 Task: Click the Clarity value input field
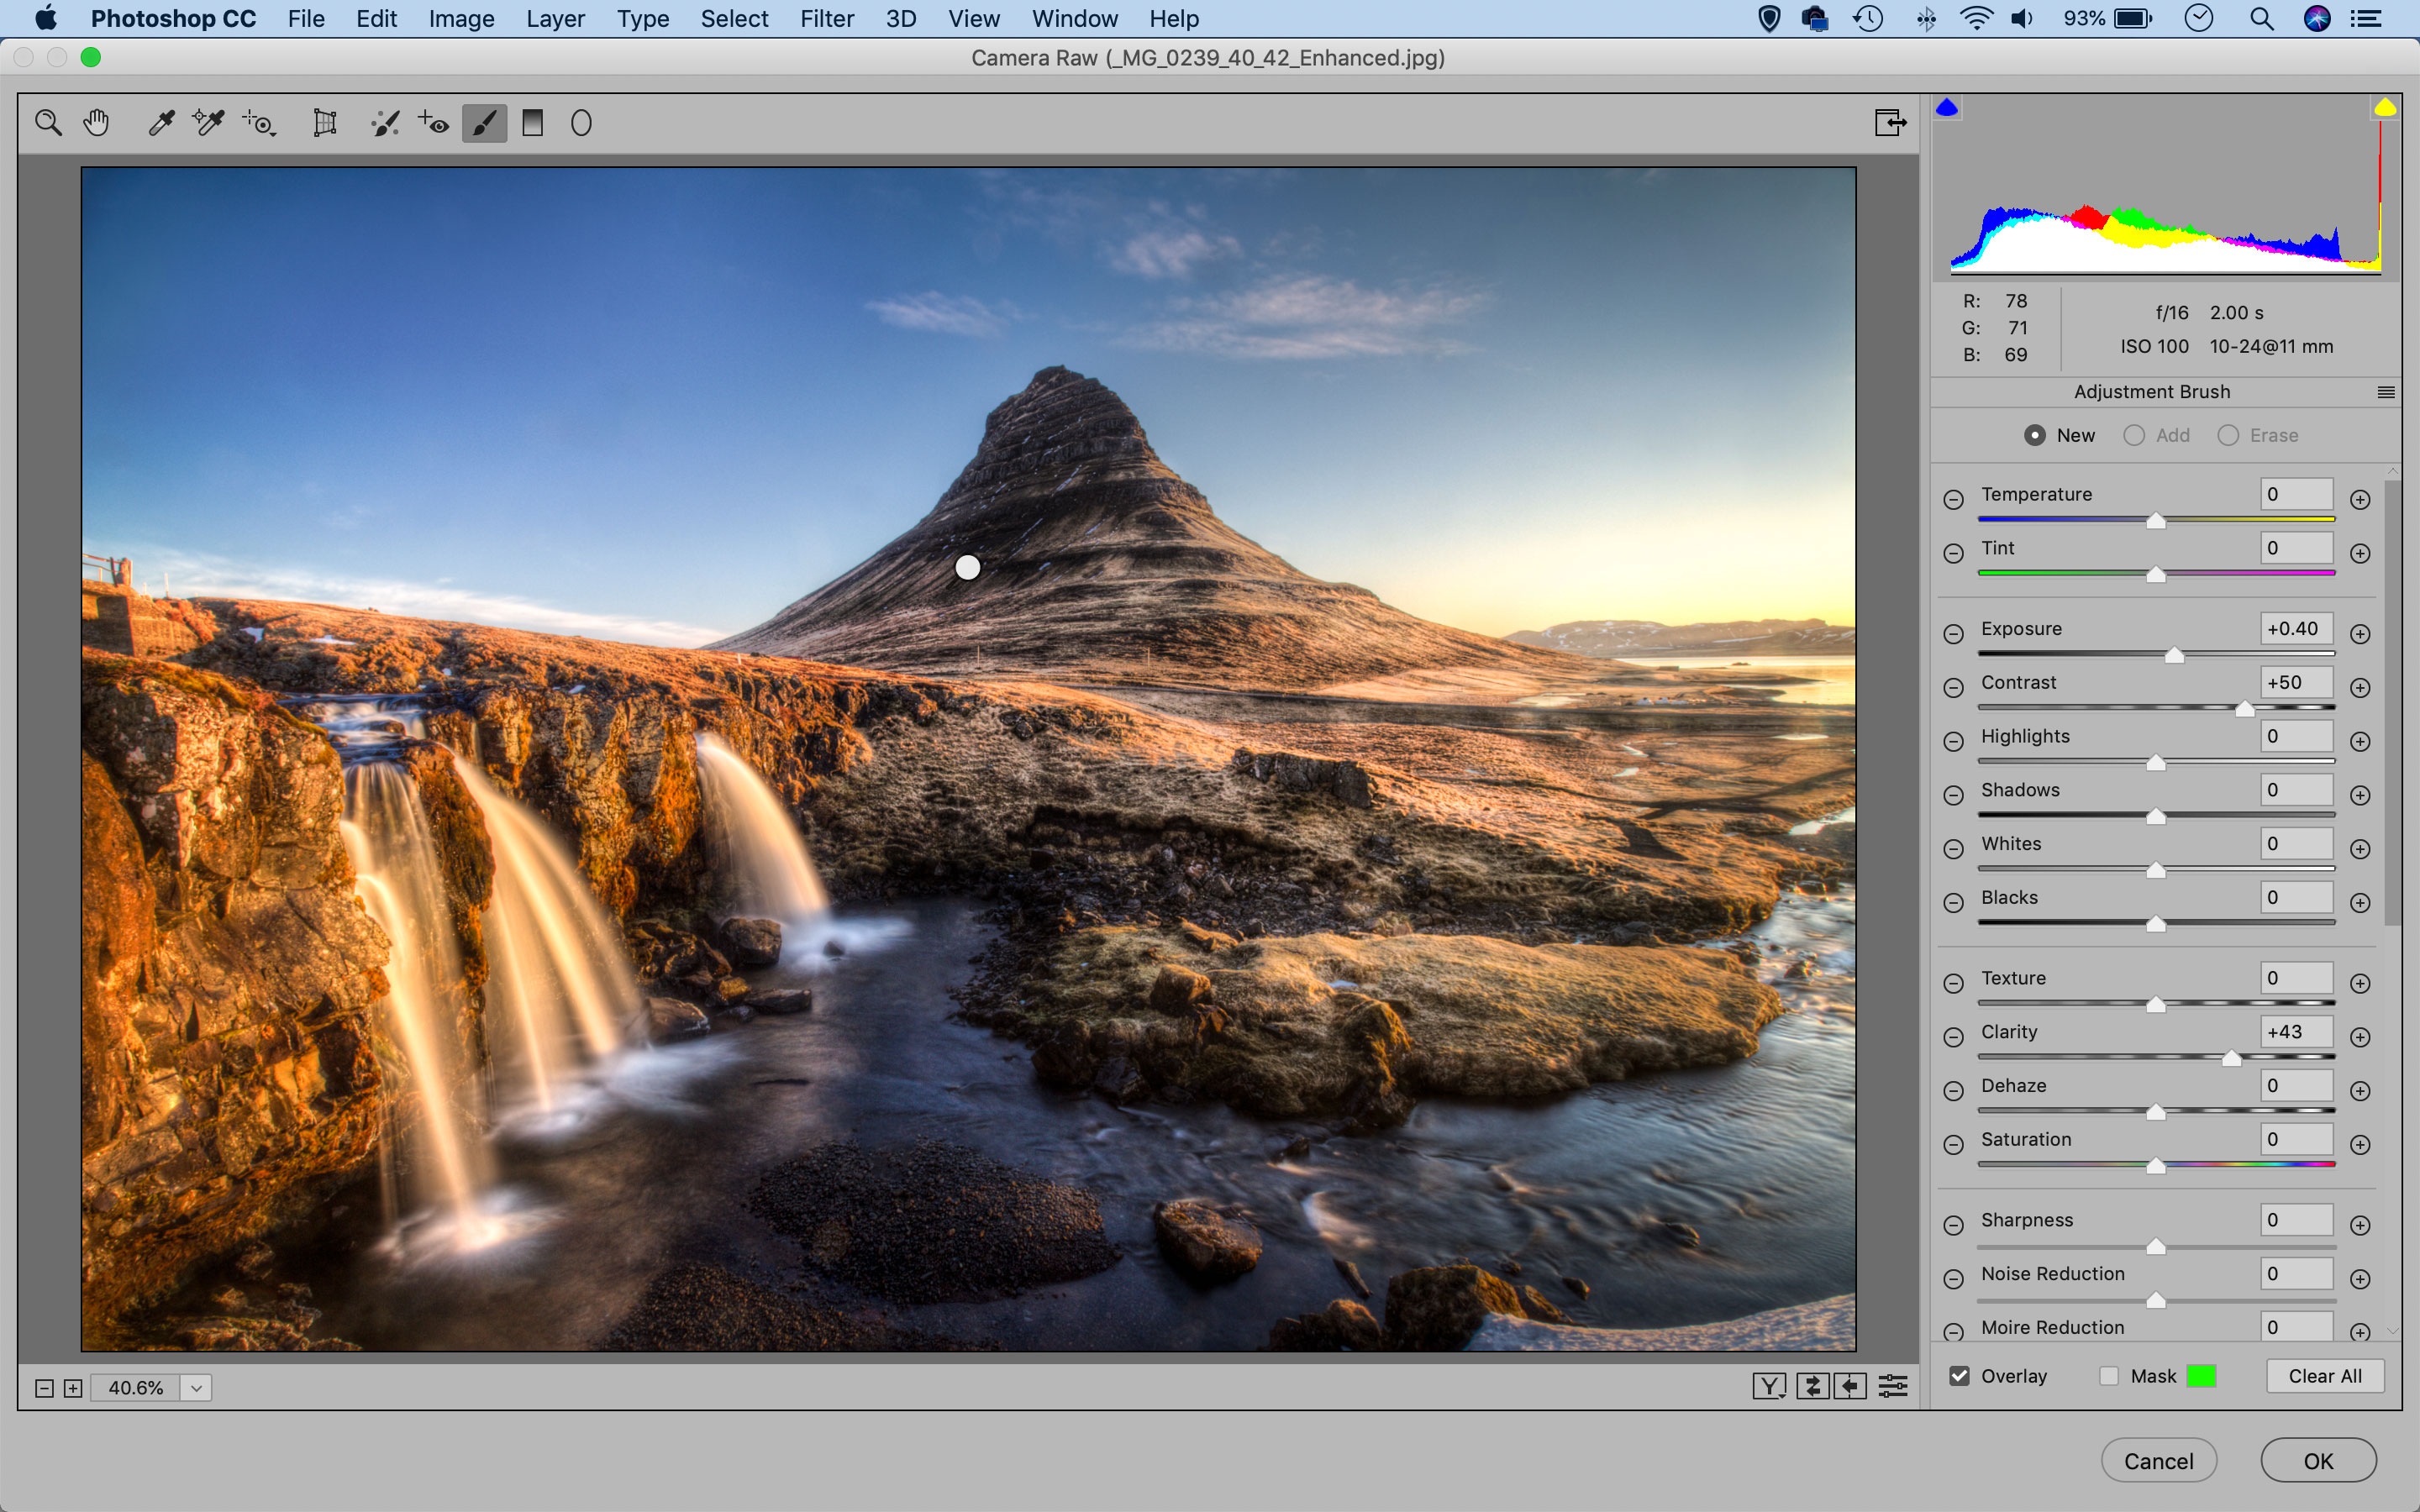click(x=2295, y=1032)
